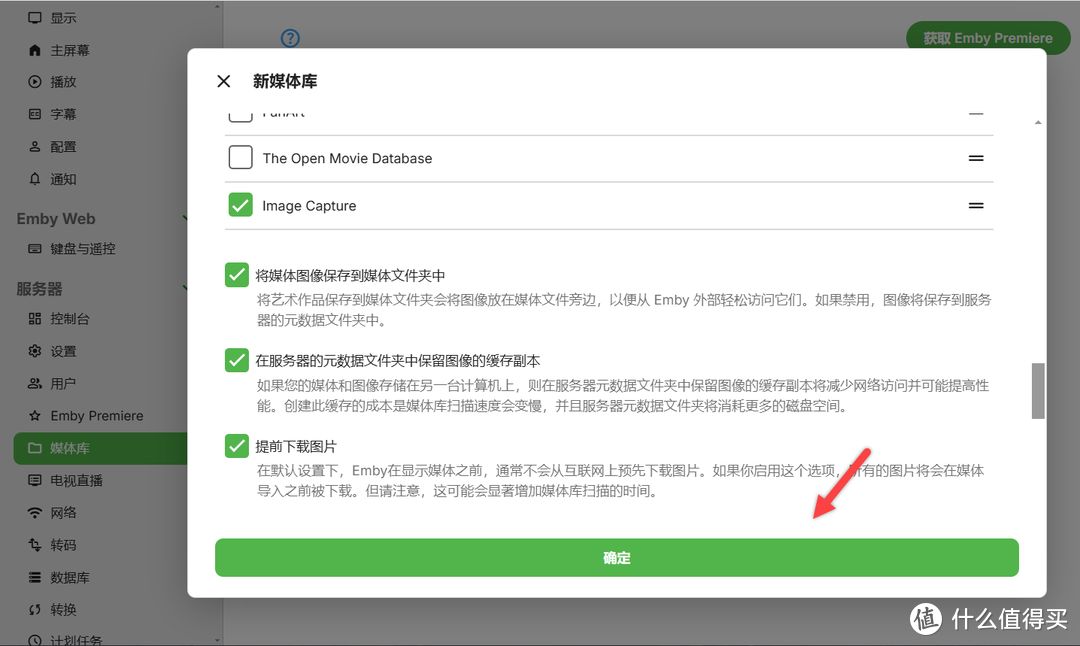Open 电视直播 in sidebar
The image size is (1080, 646).
(x=76, y=481)
